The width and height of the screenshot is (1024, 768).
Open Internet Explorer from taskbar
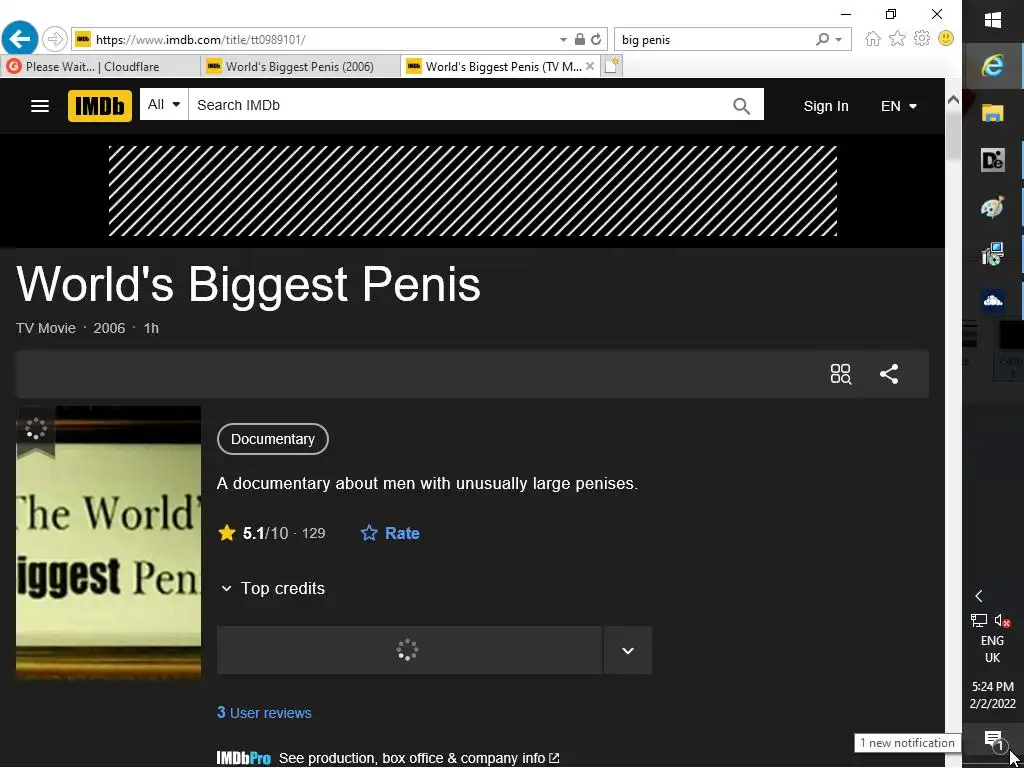993,66
